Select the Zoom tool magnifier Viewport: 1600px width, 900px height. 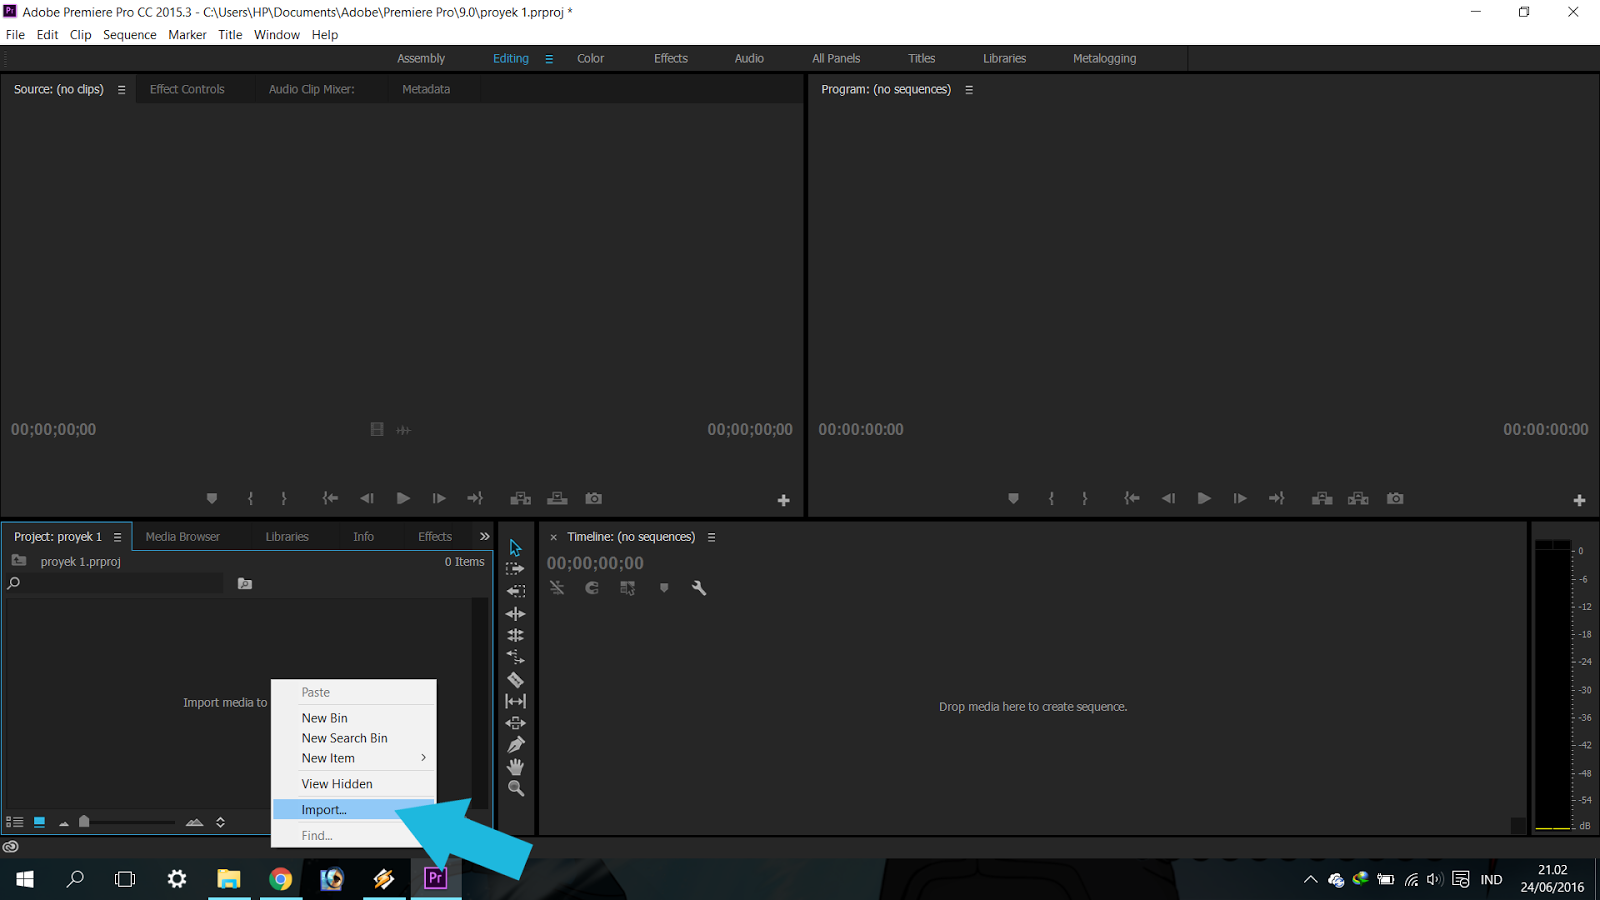[x=515, y=789]
